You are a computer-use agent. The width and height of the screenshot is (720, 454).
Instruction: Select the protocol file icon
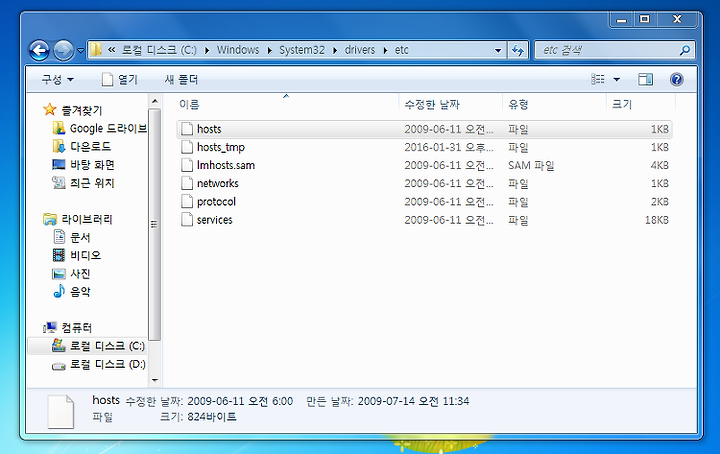(x=187, y=202)
